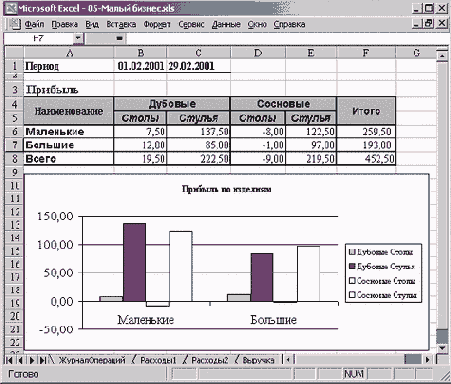
Task: Expand the Name Box dropdown arrow
Action: [x=78, y=38]
